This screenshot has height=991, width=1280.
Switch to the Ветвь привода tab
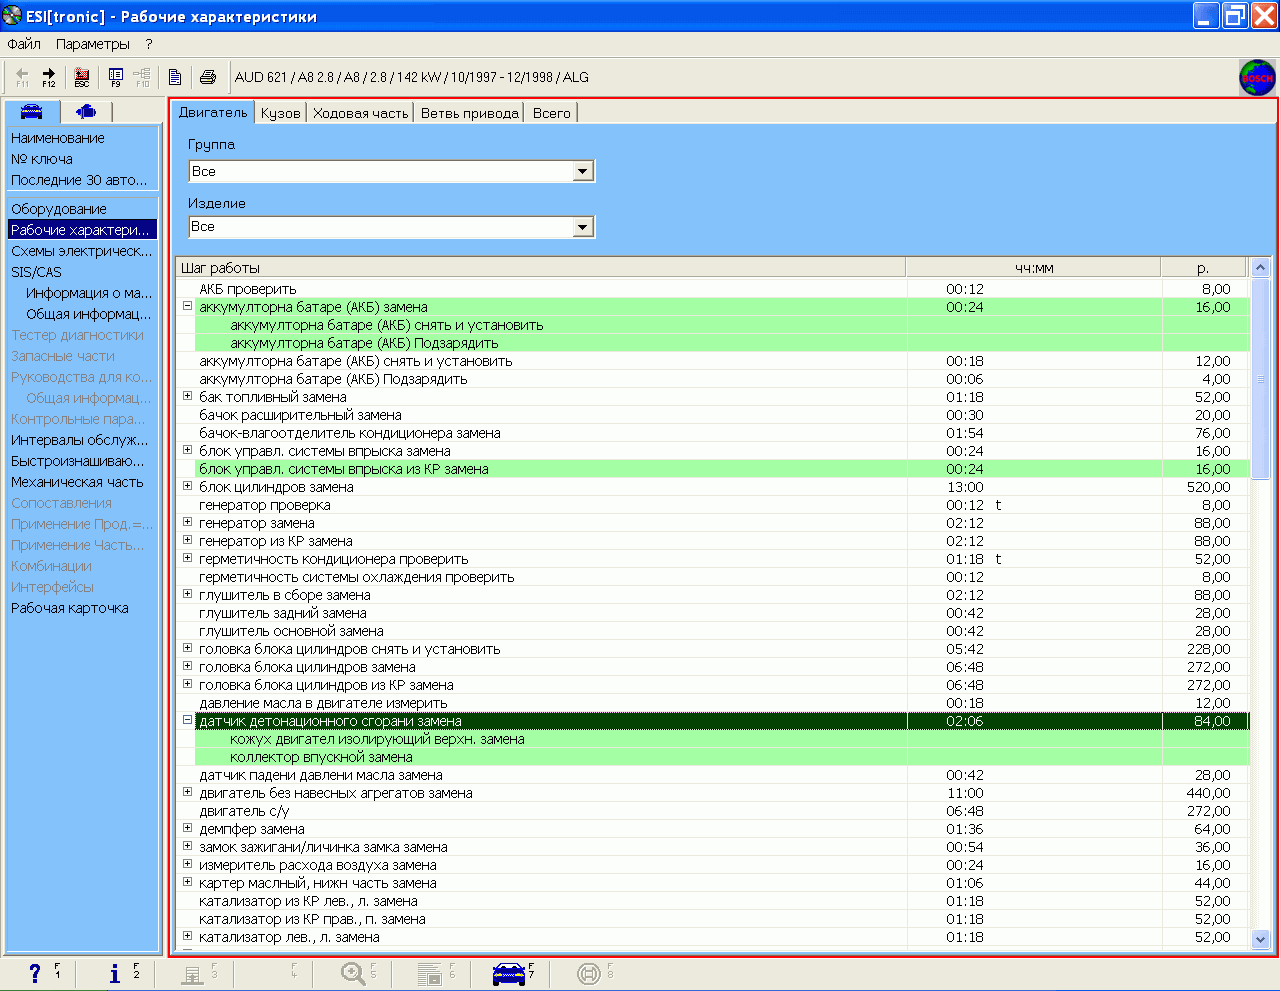(469, 113)
